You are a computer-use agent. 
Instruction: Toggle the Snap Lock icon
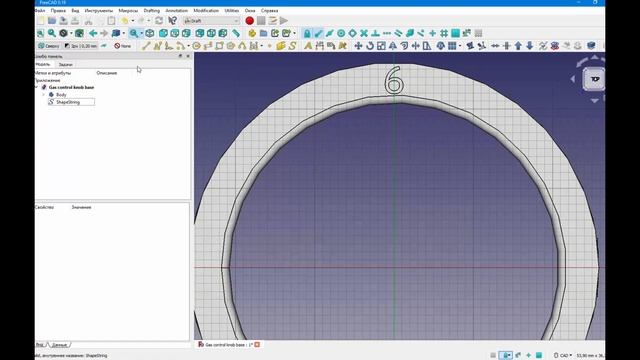307,33
